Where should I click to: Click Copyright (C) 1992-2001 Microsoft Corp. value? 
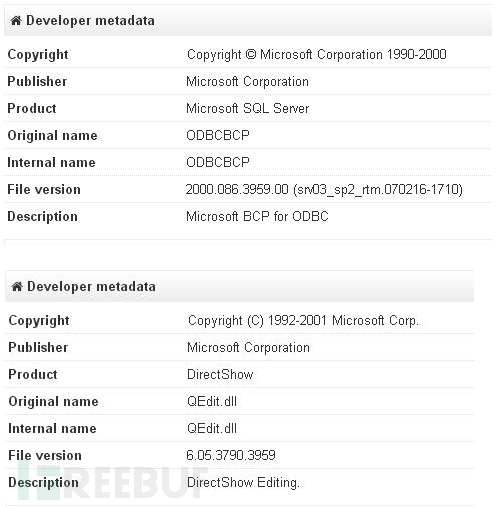(303, 321)
